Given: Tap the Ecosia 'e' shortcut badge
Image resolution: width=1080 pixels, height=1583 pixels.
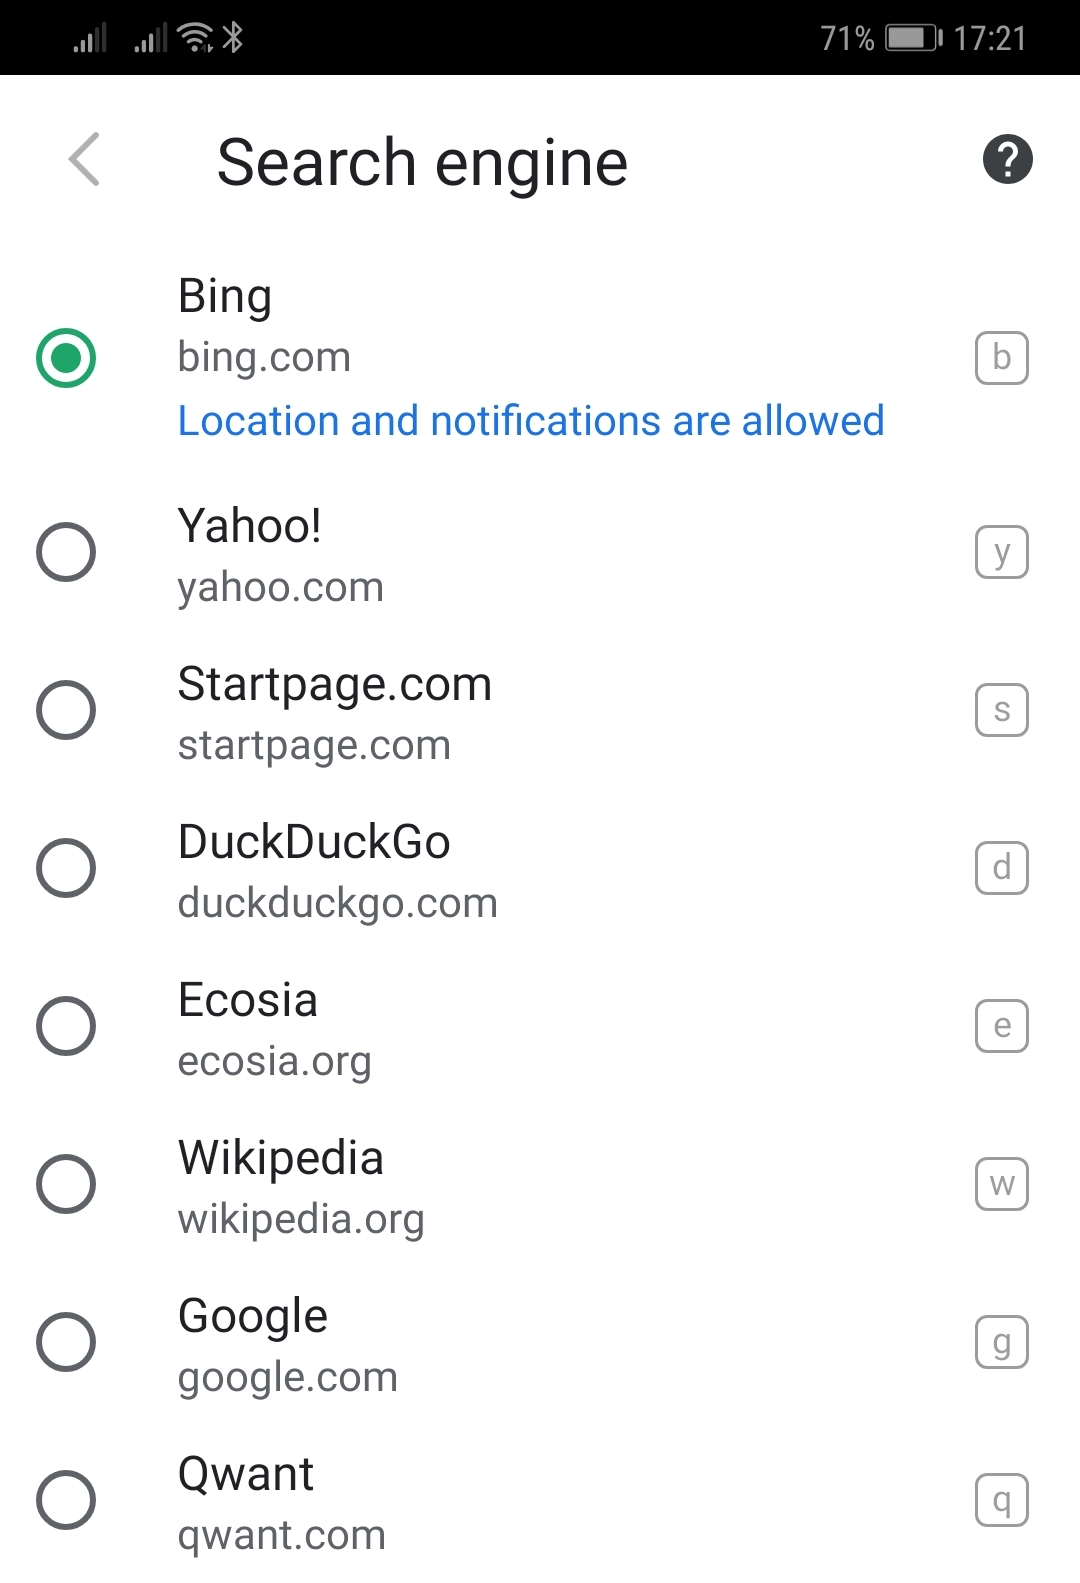Looking at the screenshot, I should 1002,1026.
